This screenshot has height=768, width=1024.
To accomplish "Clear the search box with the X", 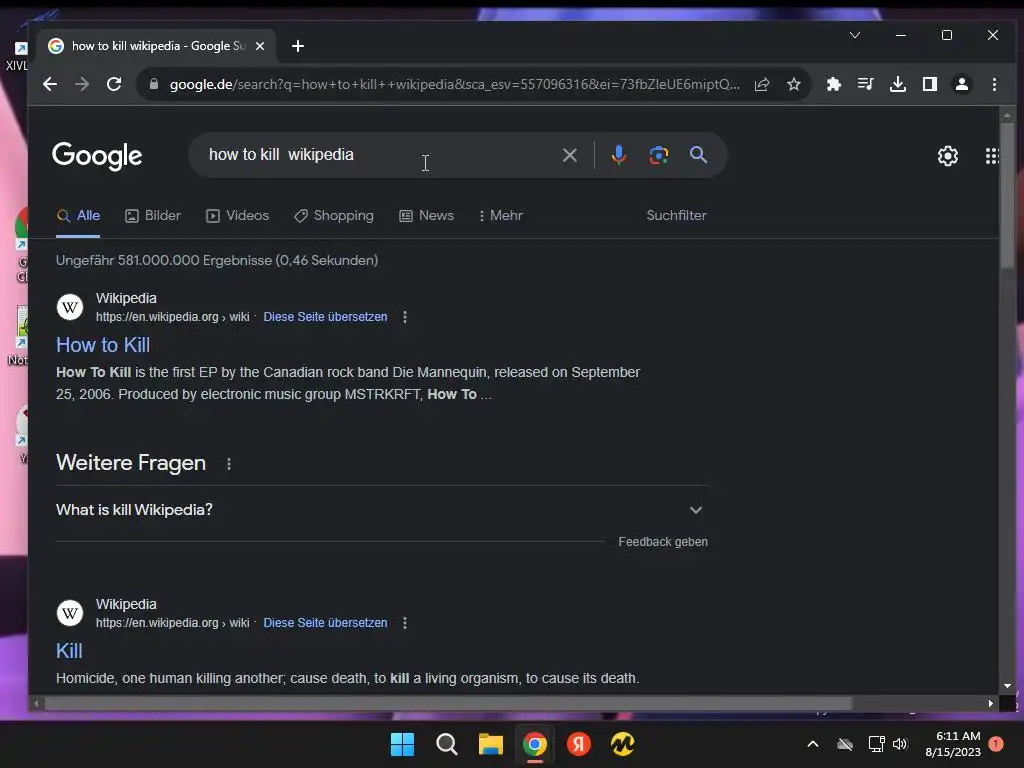I will 569,155.
